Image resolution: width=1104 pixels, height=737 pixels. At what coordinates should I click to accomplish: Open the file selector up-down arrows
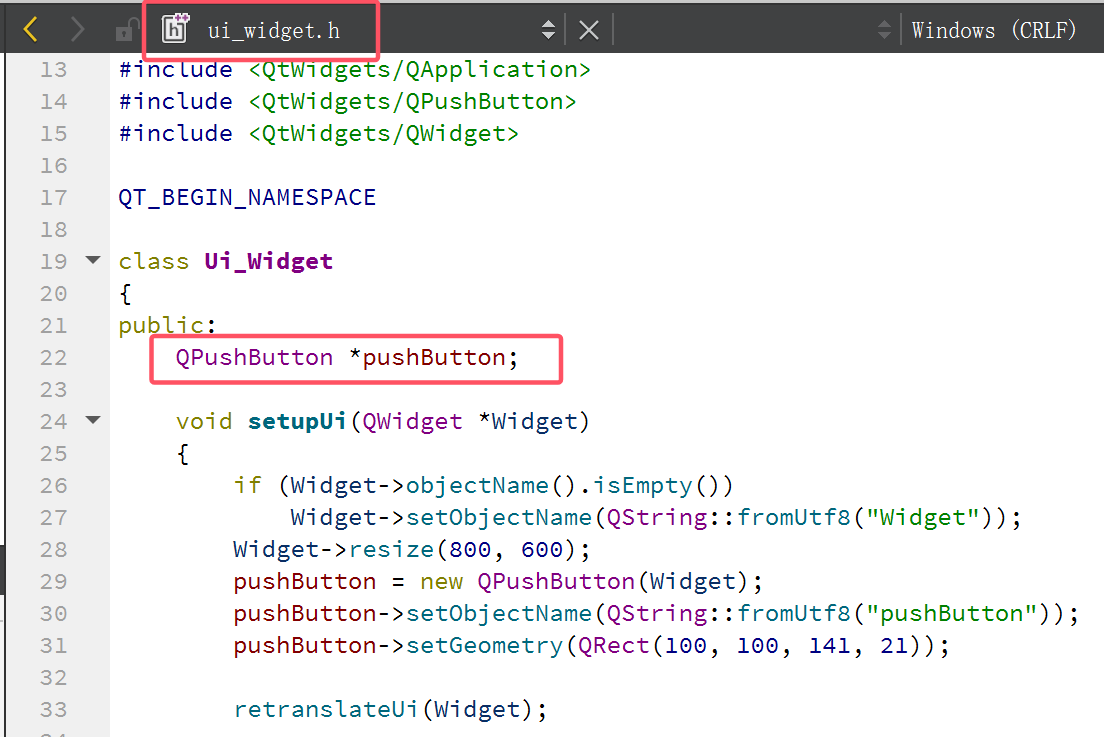click(548, 30)
